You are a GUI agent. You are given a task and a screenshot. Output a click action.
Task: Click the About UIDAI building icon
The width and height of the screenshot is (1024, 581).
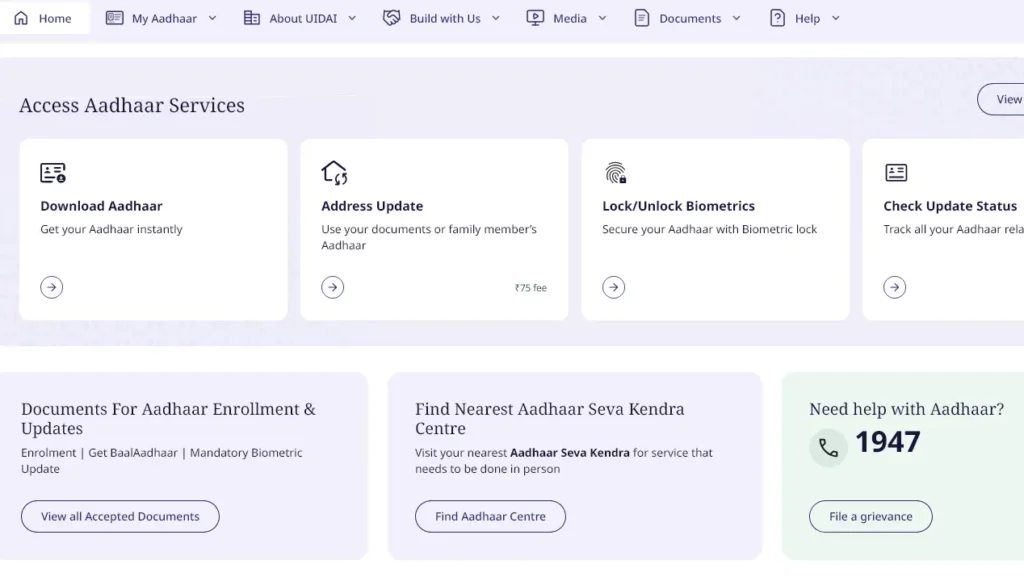coord(251,18)
